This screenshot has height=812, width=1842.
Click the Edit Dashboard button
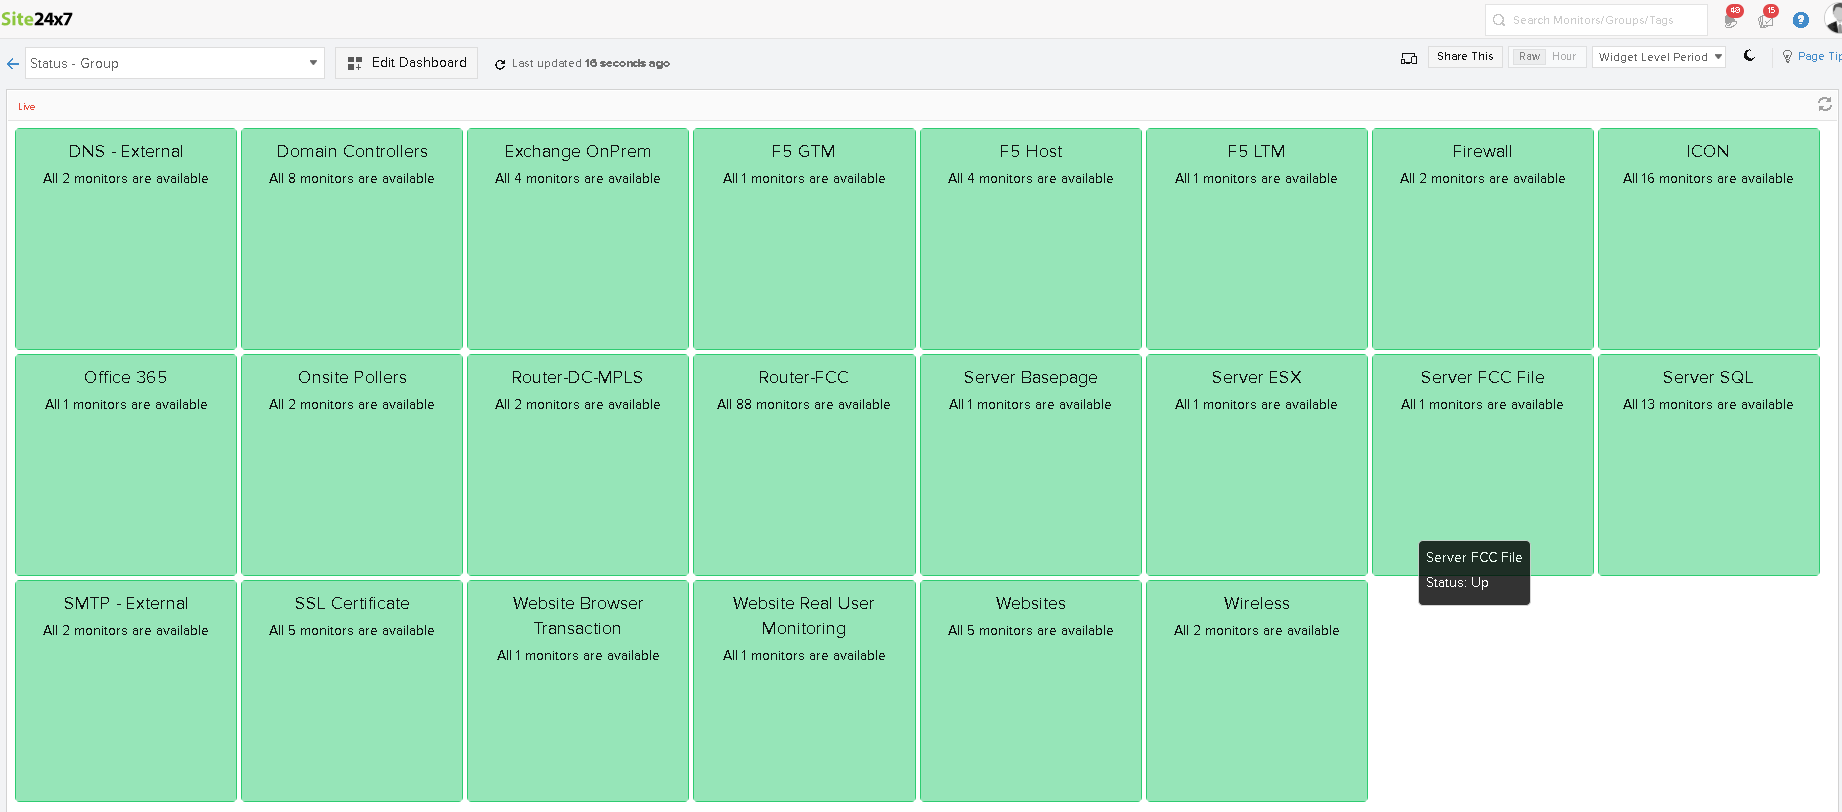[406, 63]
